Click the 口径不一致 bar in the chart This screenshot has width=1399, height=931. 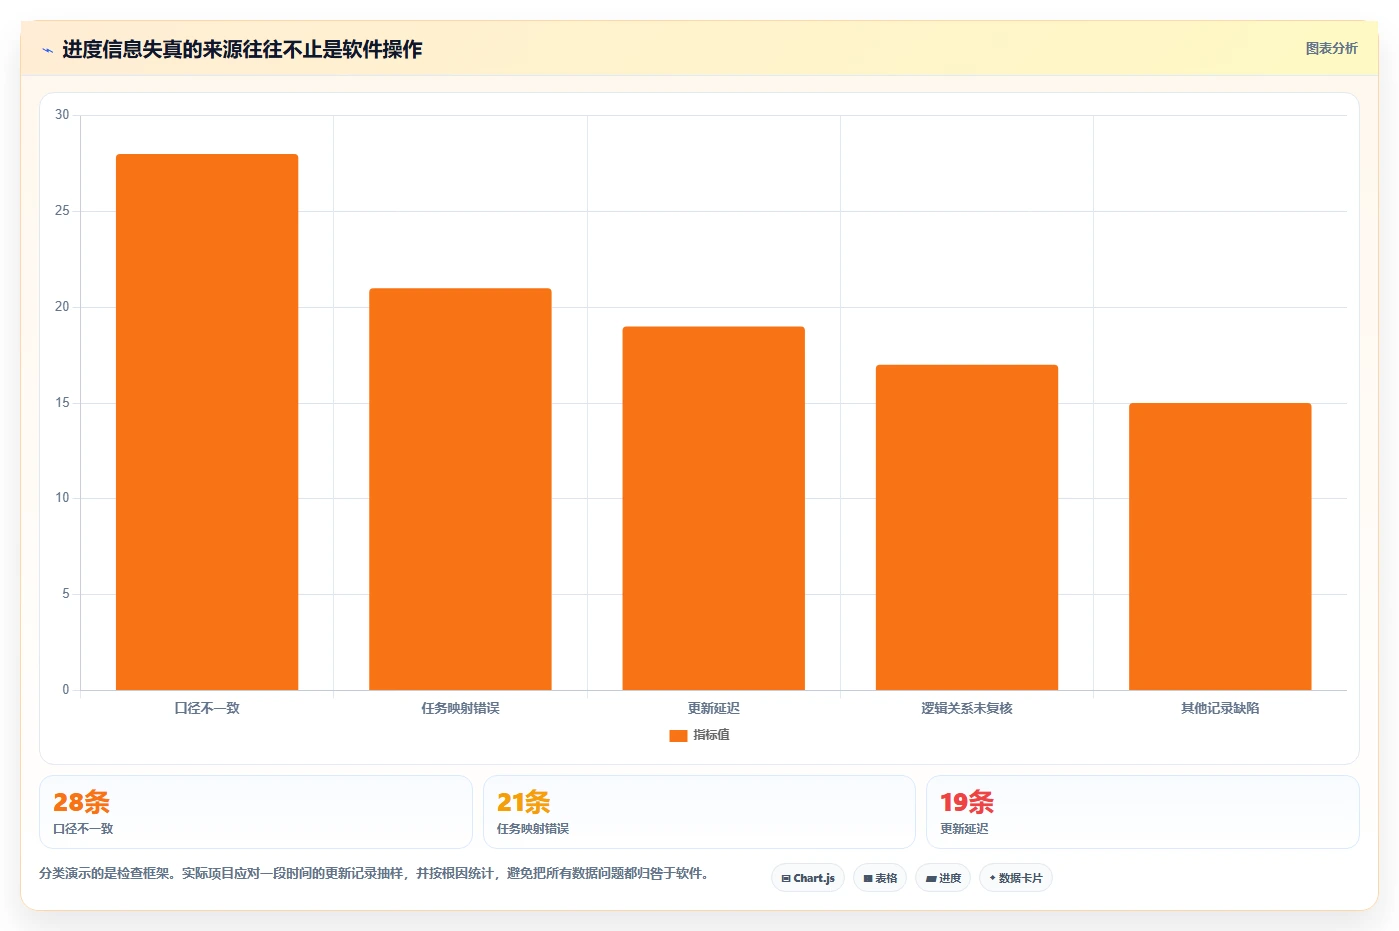click(207, 422)
